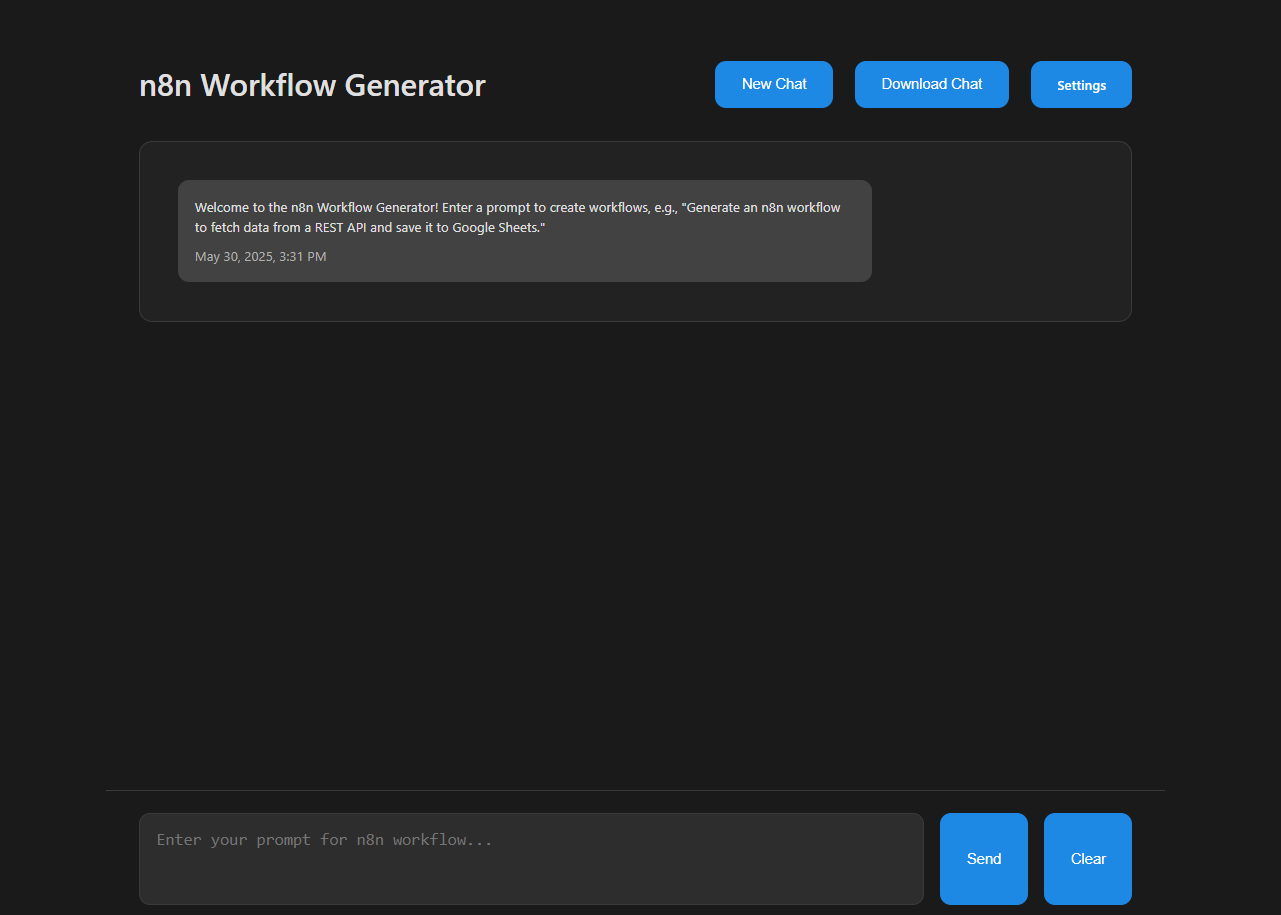Send the prompt

984,859
